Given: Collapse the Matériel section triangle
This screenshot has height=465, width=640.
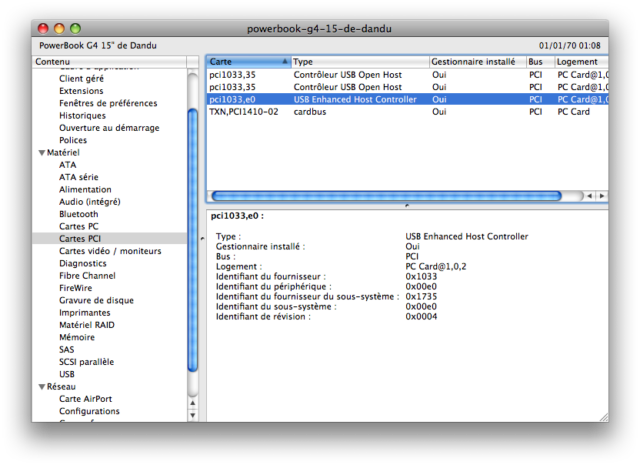Looking at the screenshot, I should point(42,153).
